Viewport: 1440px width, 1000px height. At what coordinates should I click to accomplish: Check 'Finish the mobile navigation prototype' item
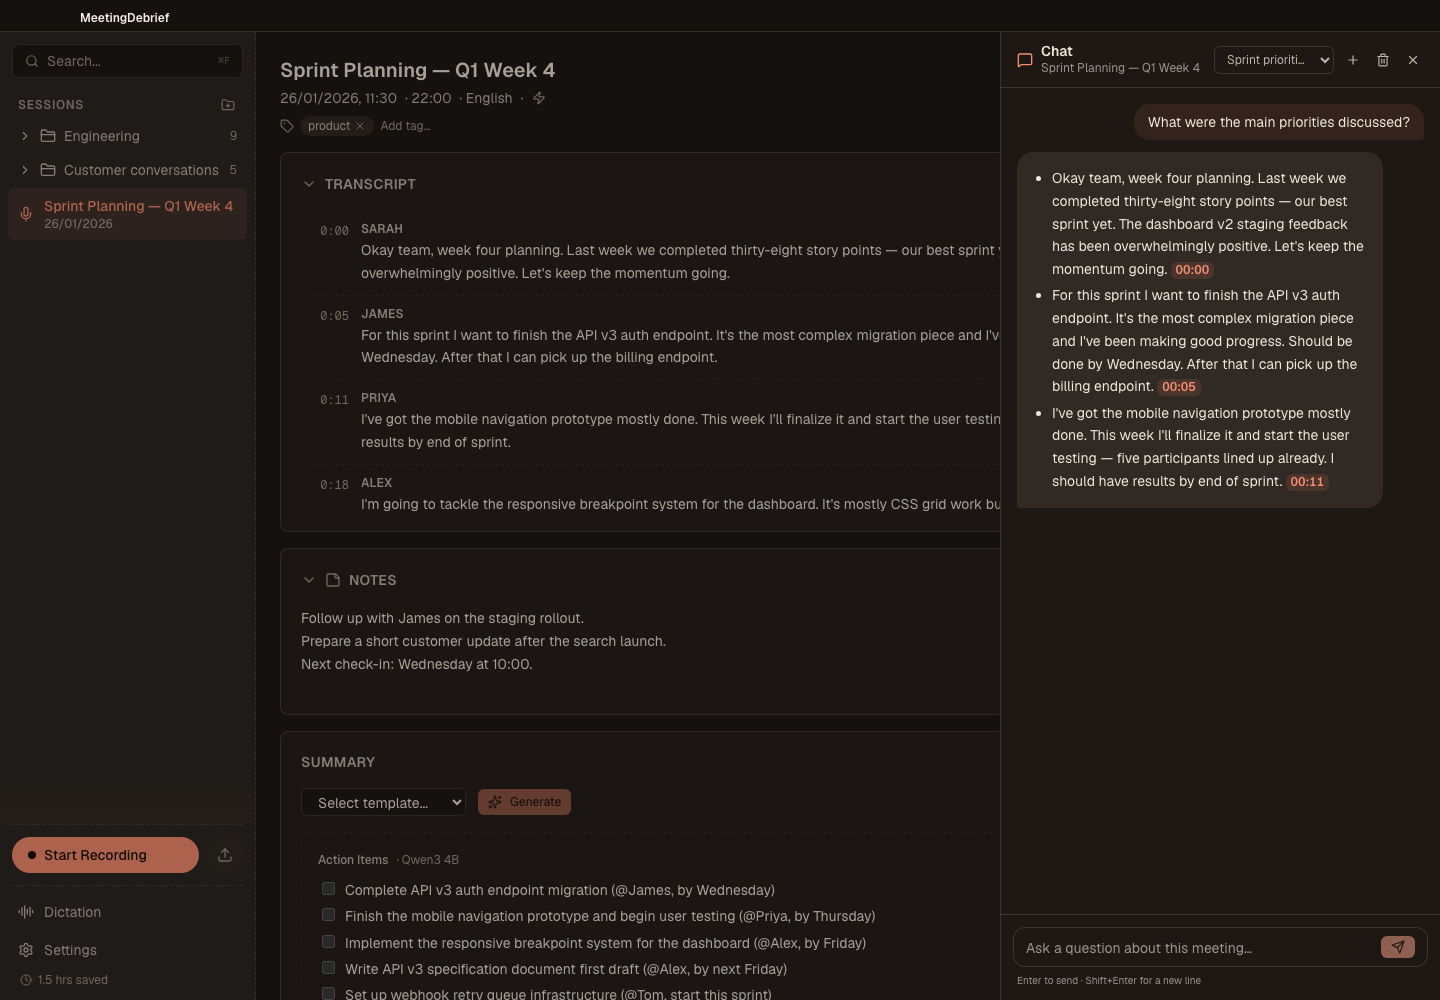coord(328,914)
